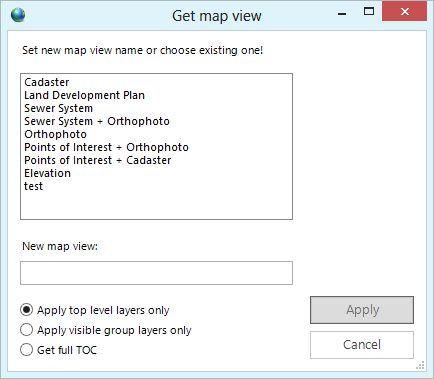Image resolution: width=434 pixels, height=379 pixels.
Task: Focus the New map view text field
Action: tap(156, 273)
